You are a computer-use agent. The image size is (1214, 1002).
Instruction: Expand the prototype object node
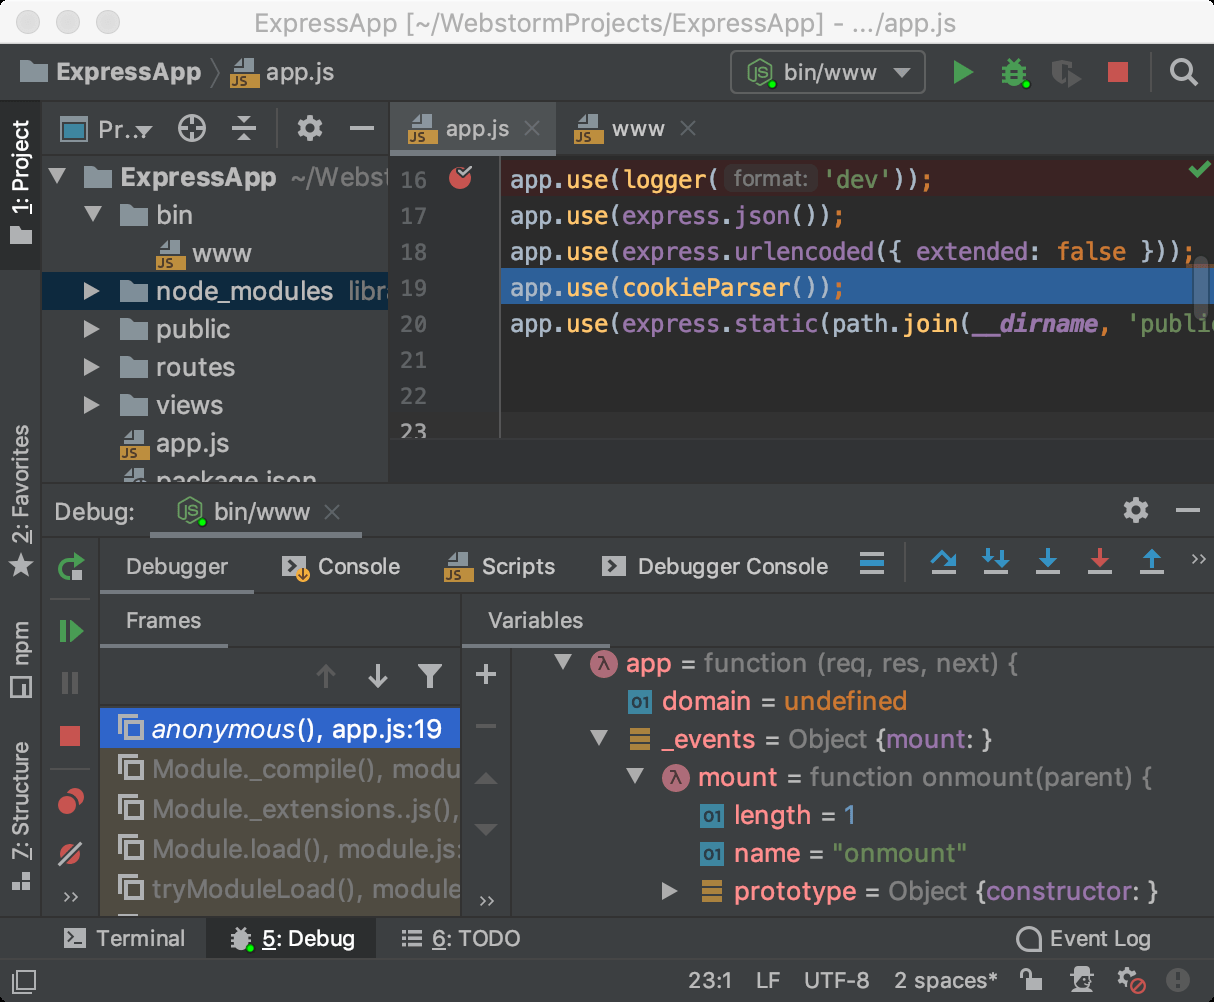tap(670, 891)
